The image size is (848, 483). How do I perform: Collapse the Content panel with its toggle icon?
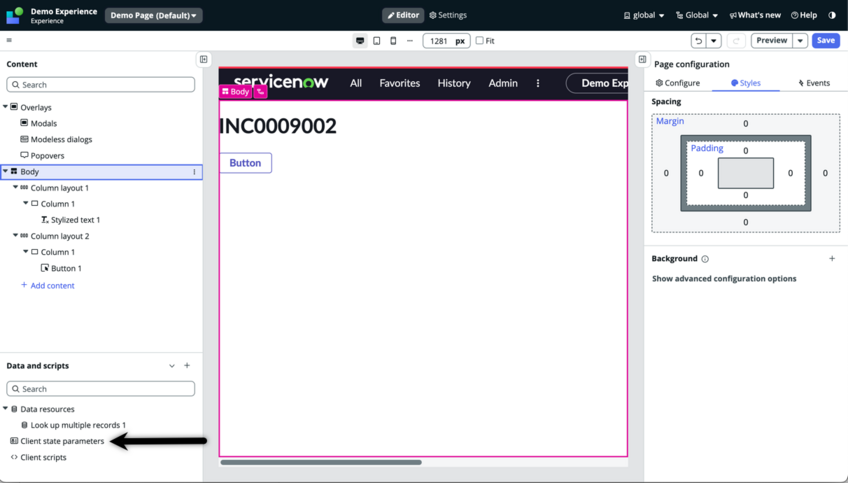tap(204, 59)
